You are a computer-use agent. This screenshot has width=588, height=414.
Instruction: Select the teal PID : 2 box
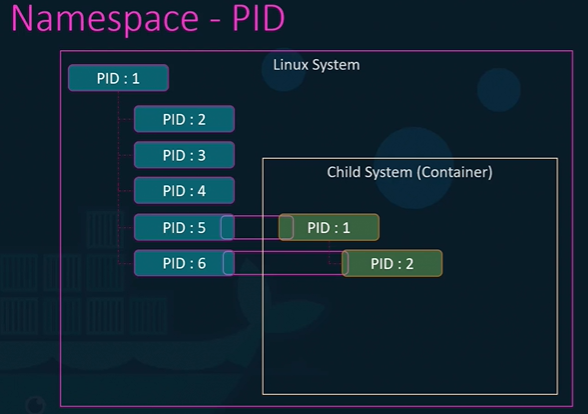(x=184, y=119)
